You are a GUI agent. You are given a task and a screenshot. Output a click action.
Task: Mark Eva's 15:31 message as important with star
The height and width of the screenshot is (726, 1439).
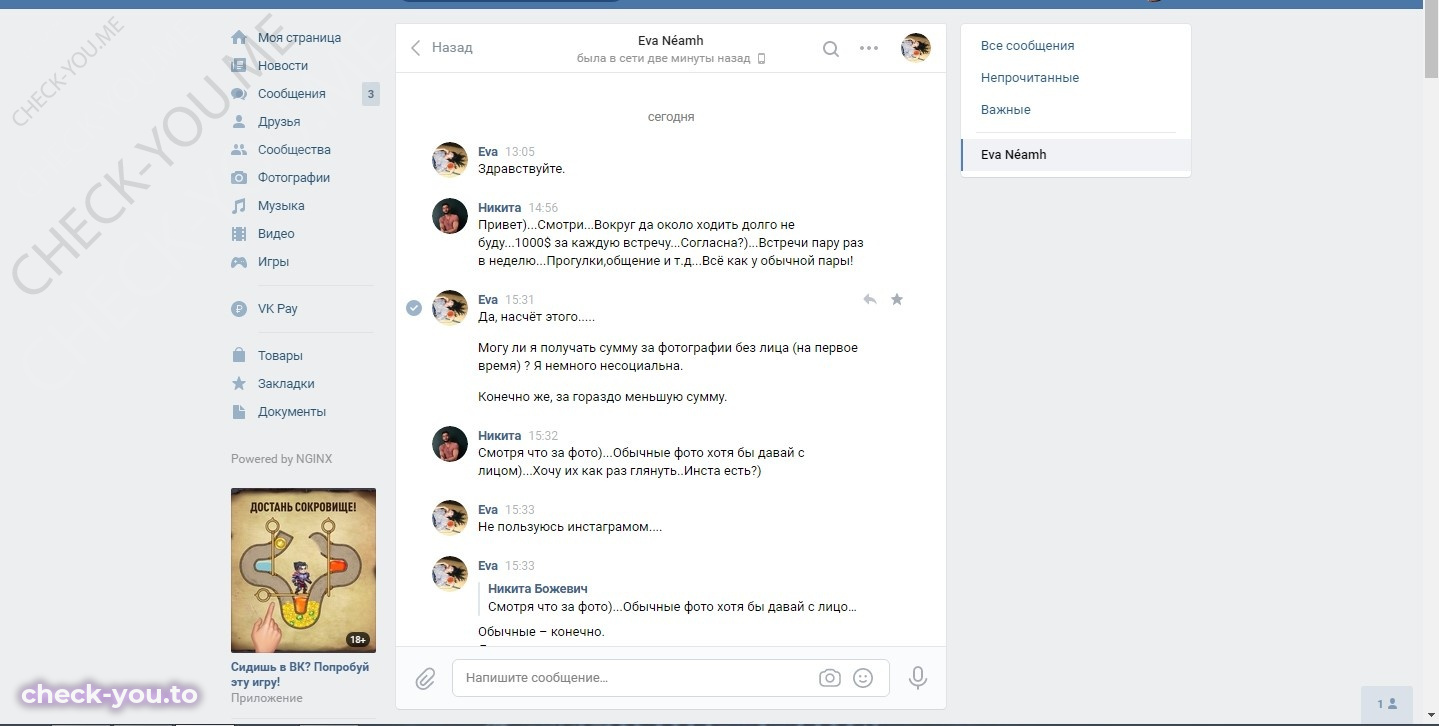coord(897,299)
